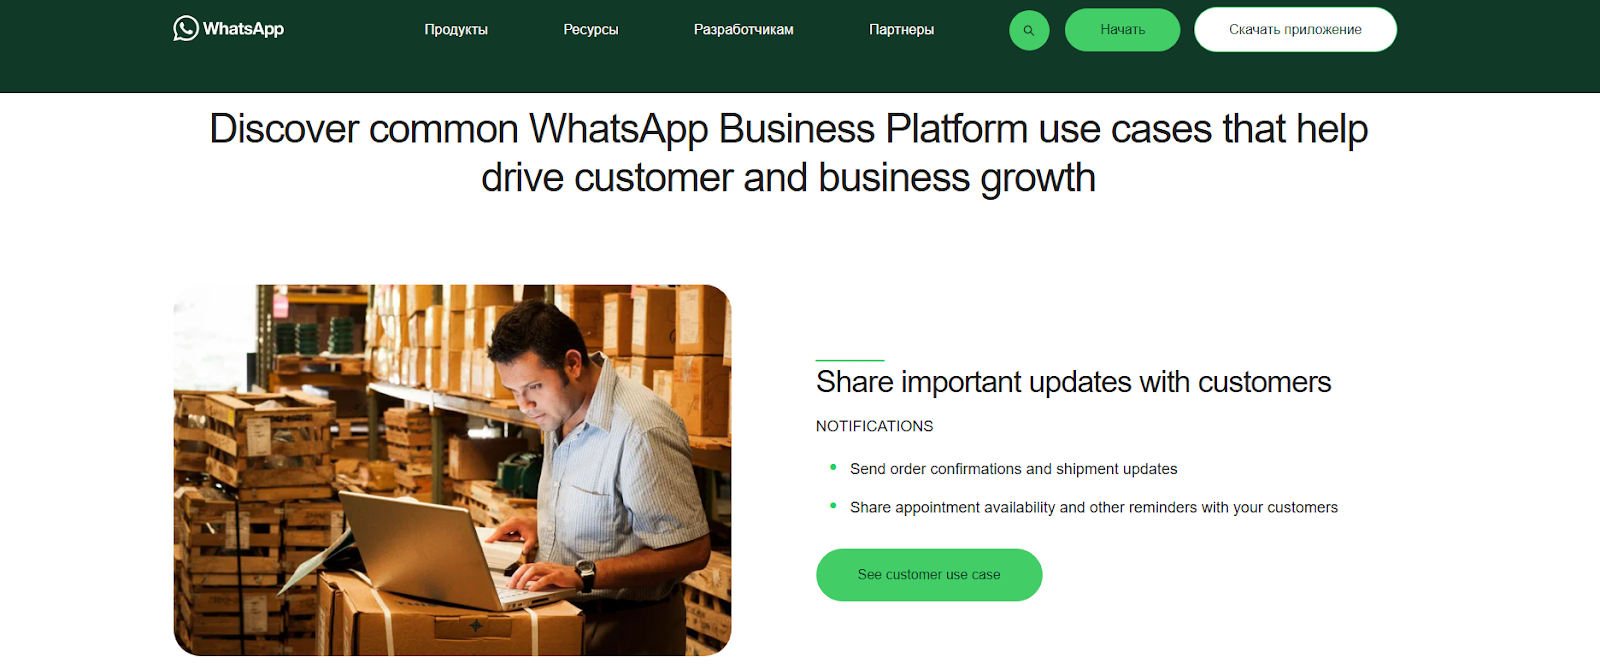Click the green Начать button
This screenshot has width=1600, height=669.
click(1122, 30)
